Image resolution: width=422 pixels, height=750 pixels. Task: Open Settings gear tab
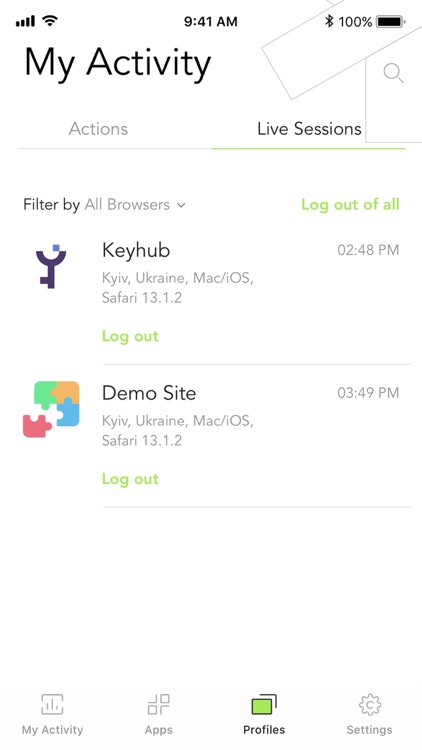pos(369,715)
